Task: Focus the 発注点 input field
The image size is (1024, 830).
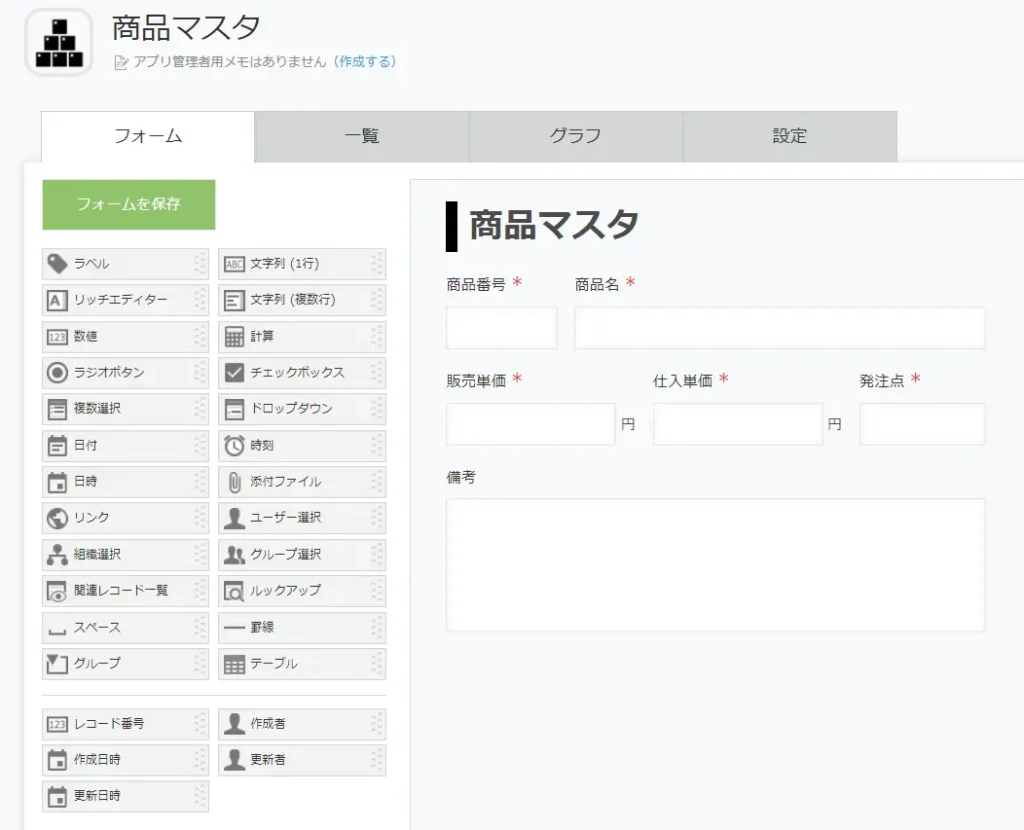Action: tap(922, 424)
